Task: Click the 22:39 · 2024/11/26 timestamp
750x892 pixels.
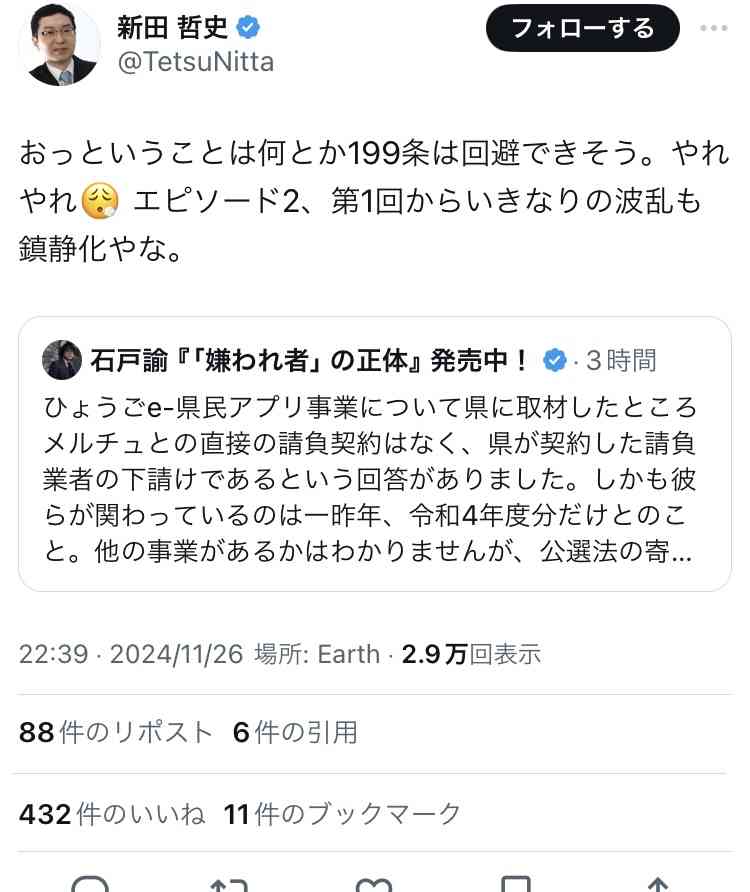Action: click(x=131, y=654)
